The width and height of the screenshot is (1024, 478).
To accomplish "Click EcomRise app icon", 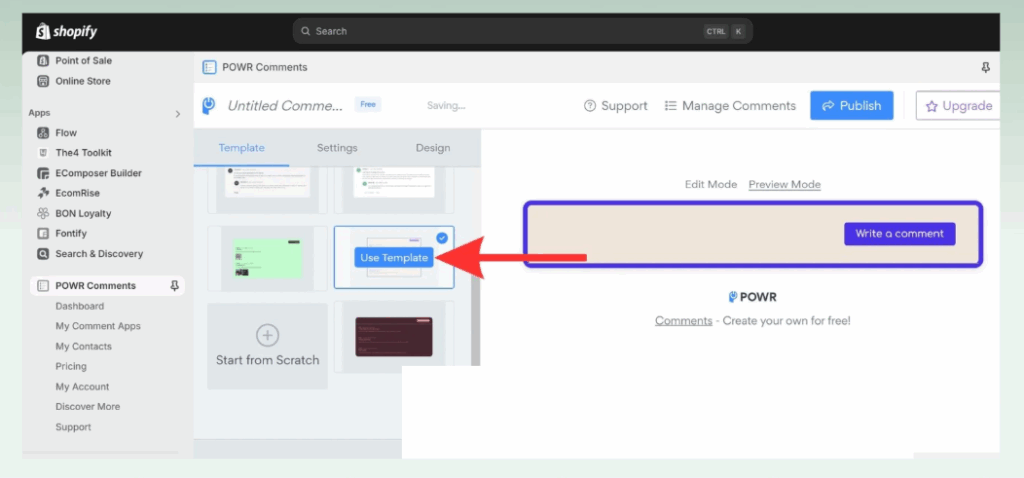I will point(43,193).
